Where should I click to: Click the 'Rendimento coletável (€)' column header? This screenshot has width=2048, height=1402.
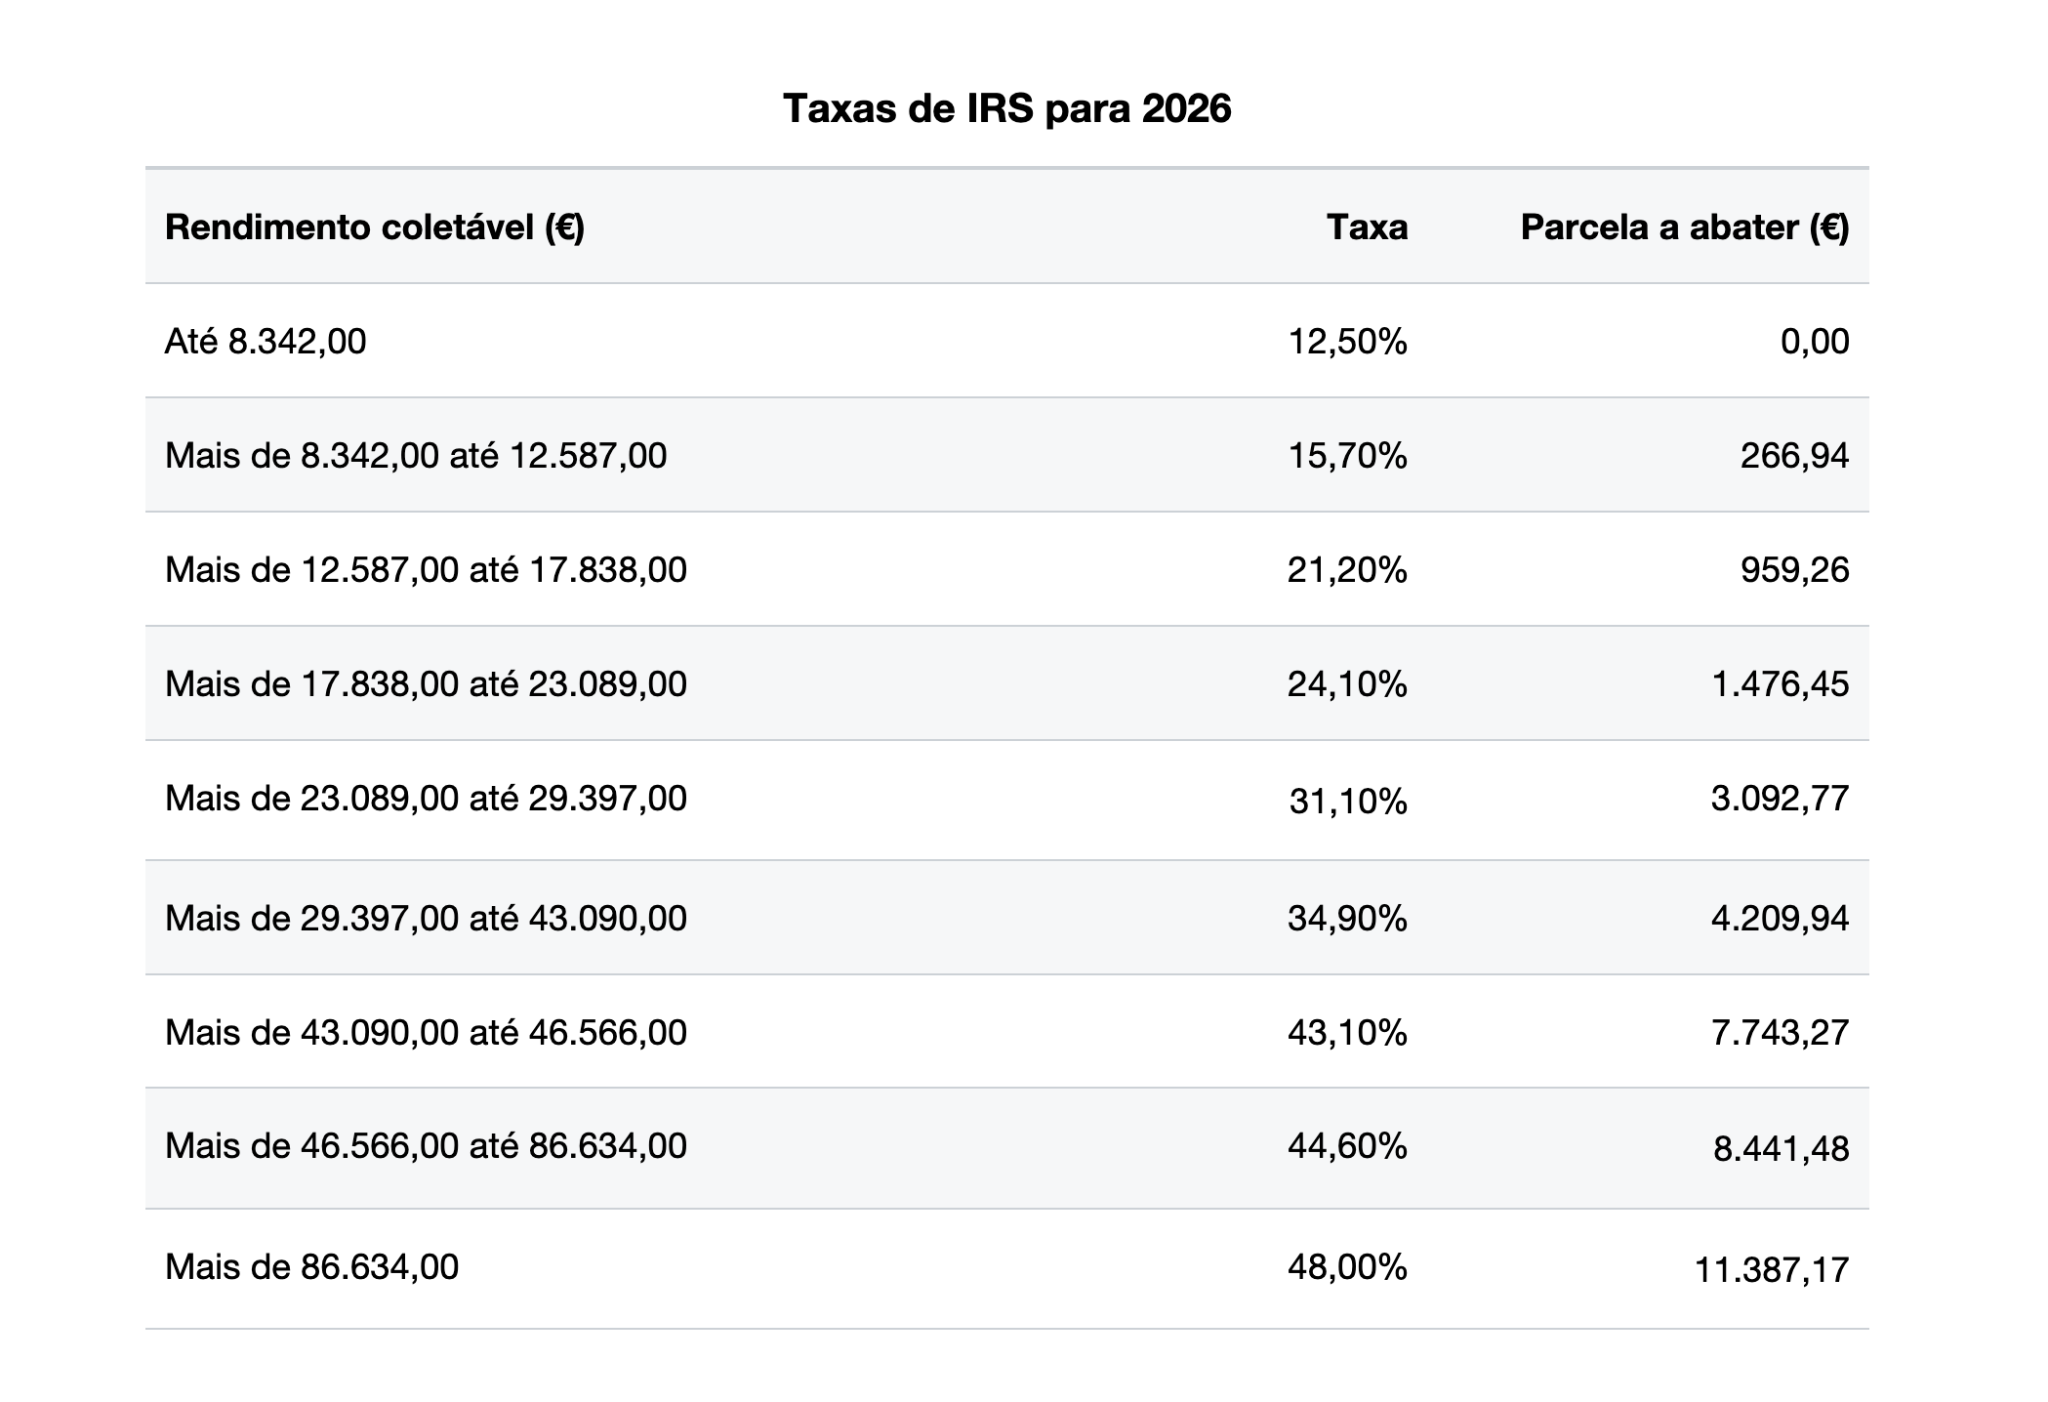(374, 228)
